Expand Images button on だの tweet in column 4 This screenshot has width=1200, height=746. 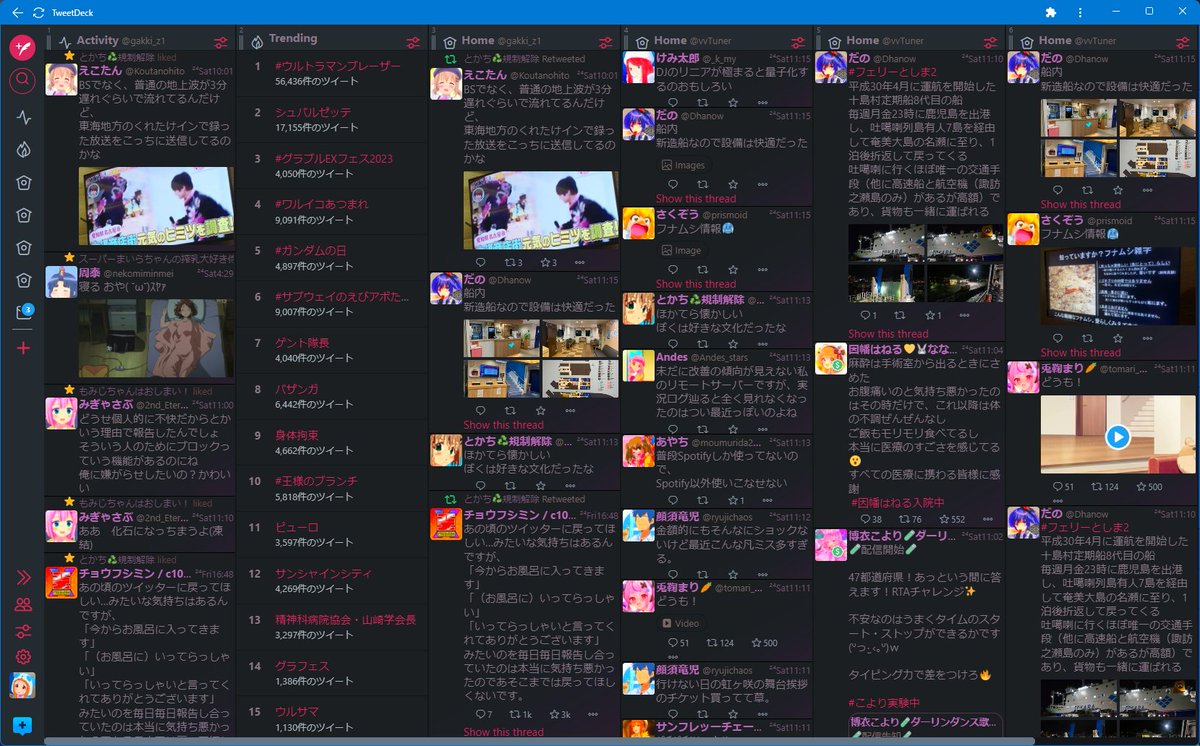[684, 165]
